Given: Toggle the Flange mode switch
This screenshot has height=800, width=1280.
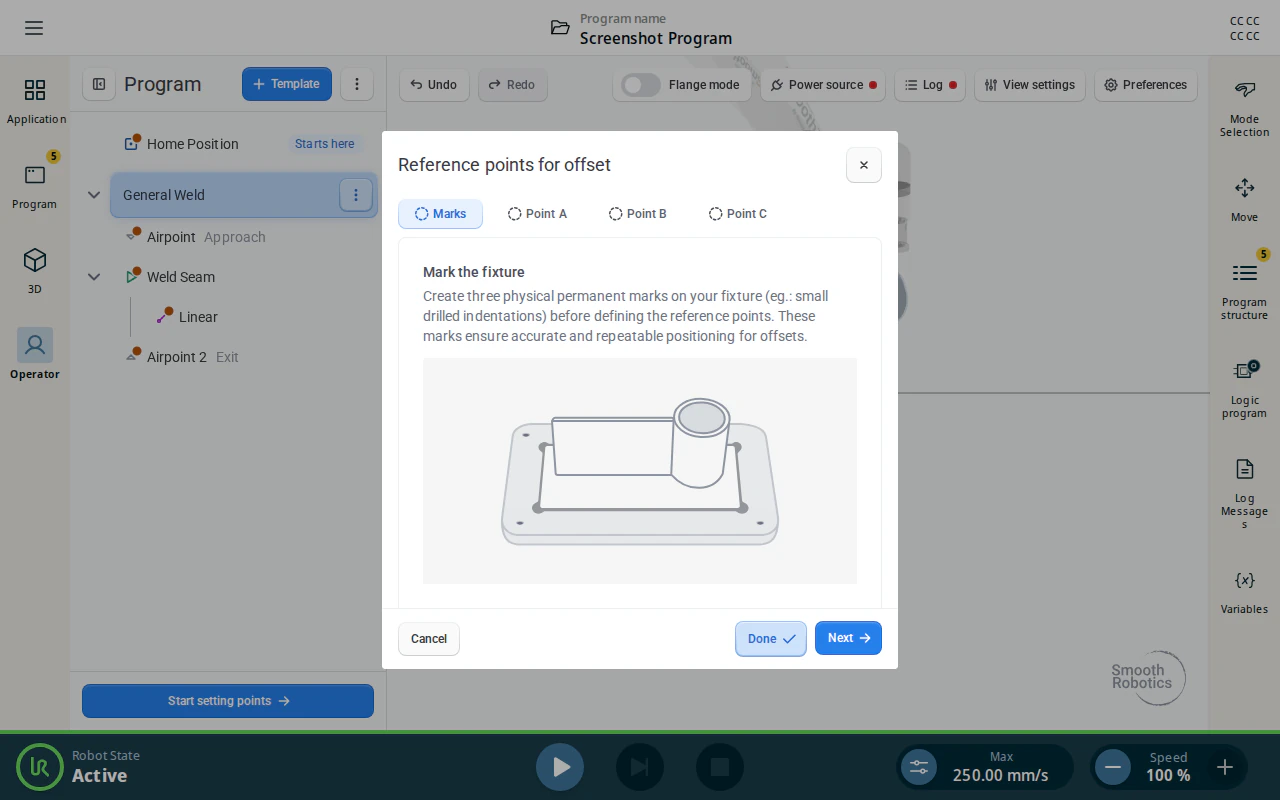Looking at the screenshot, I should pos(641,85).
